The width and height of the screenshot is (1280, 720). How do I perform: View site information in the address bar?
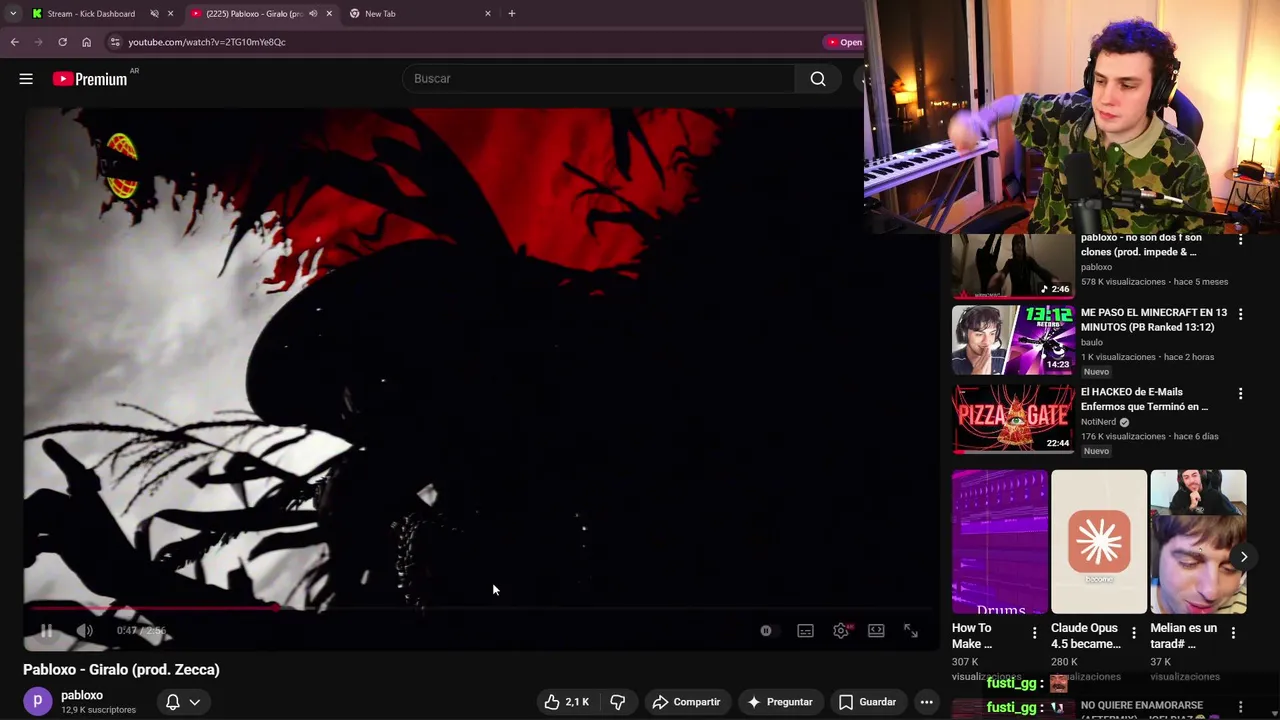115,42
